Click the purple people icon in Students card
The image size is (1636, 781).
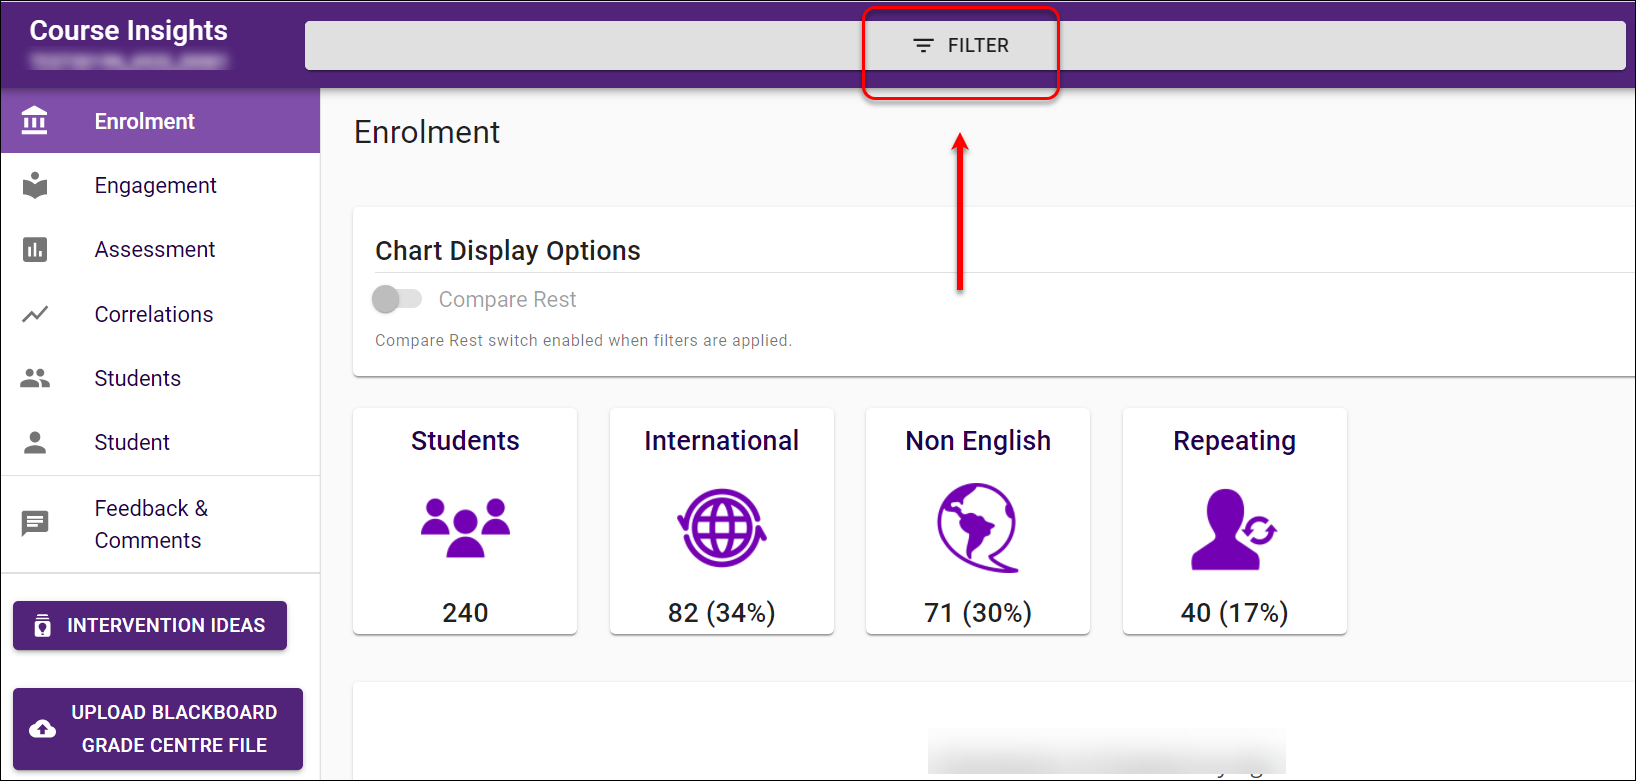point(465,527)
